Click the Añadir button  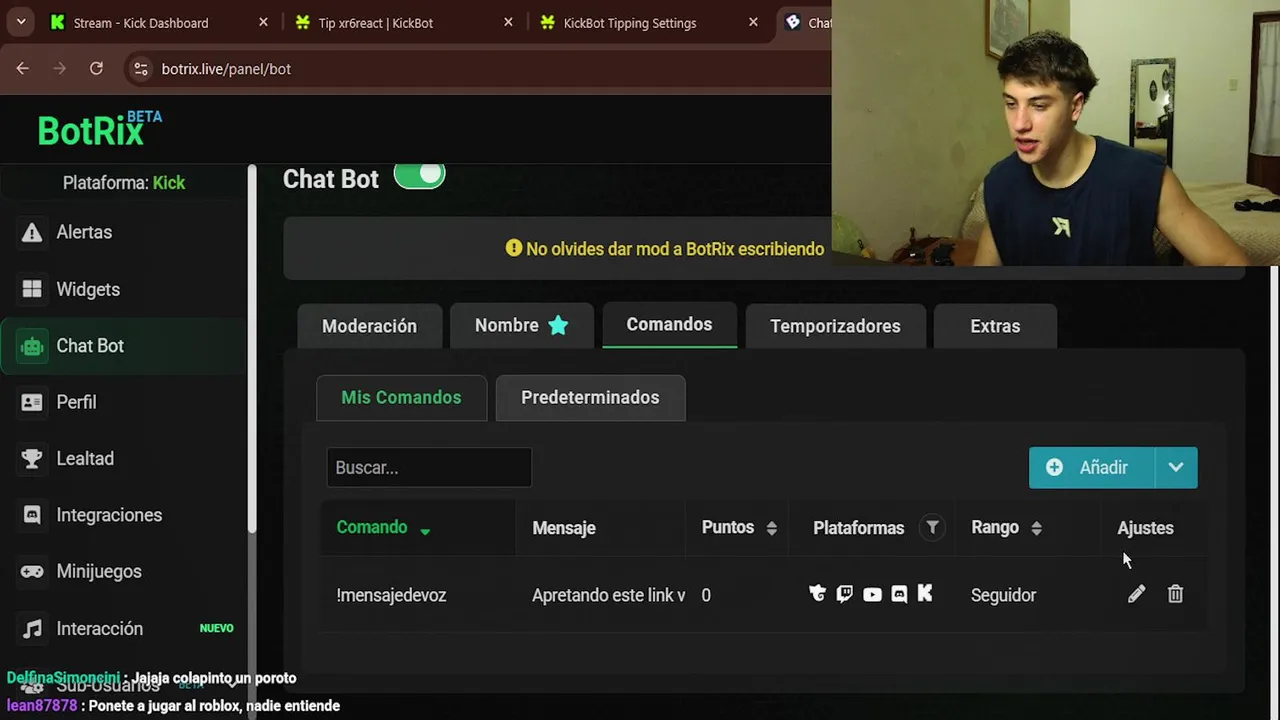point(1092,467)
